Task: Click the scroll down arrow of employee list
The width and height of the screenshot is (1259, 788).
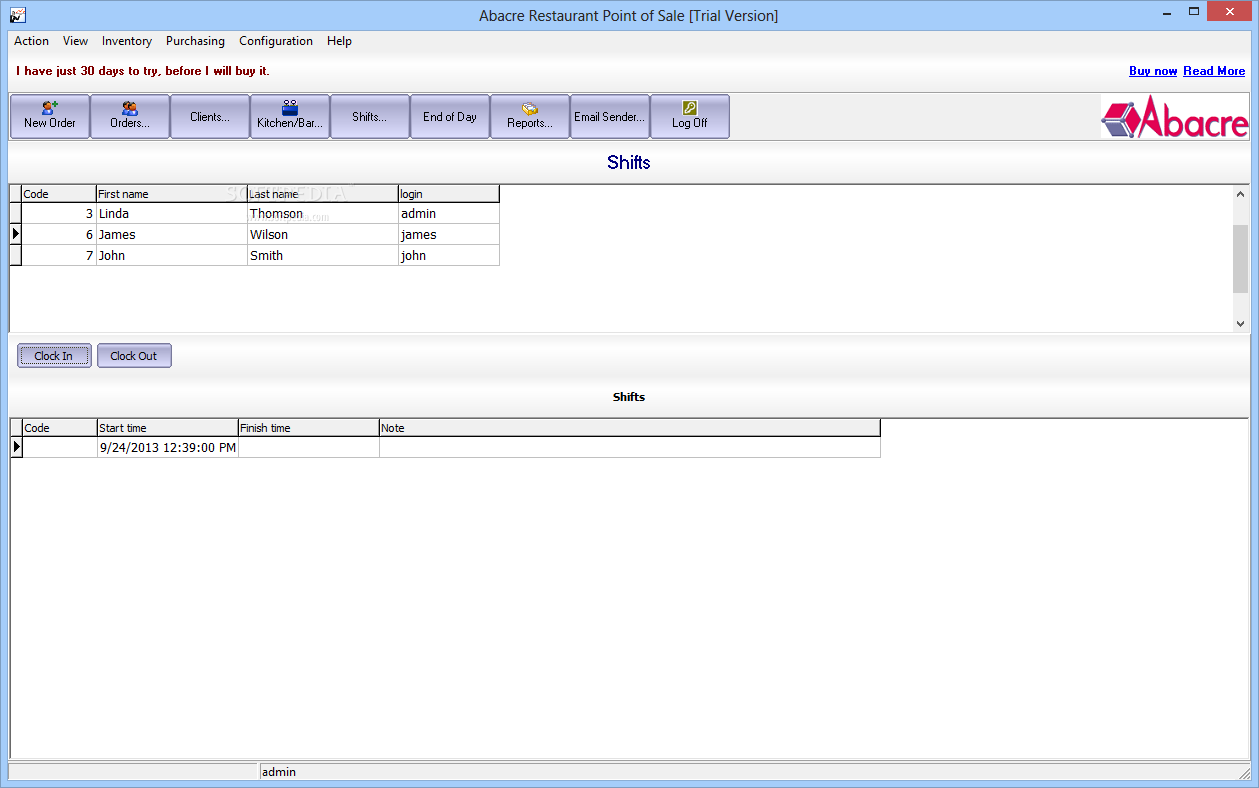Action: click(1240, 323)
